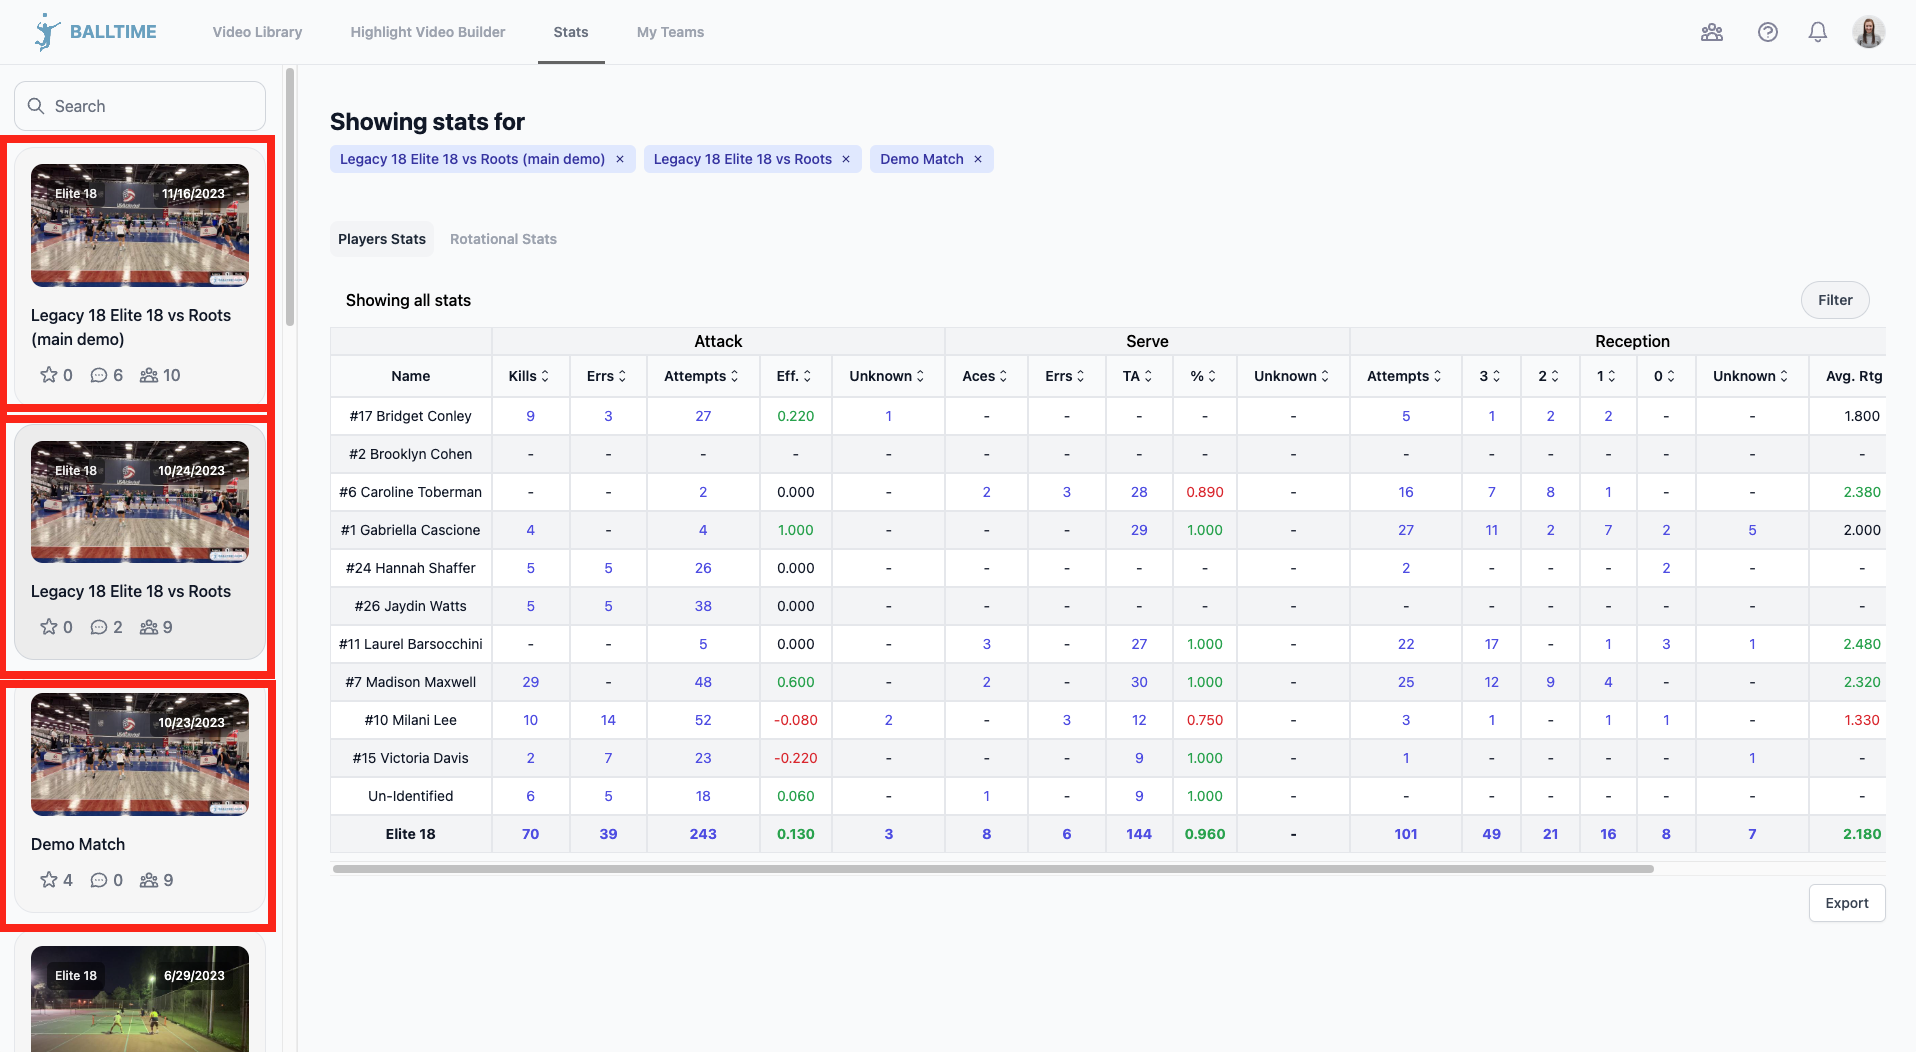Focus the Search input field

[x=140, y=106]
